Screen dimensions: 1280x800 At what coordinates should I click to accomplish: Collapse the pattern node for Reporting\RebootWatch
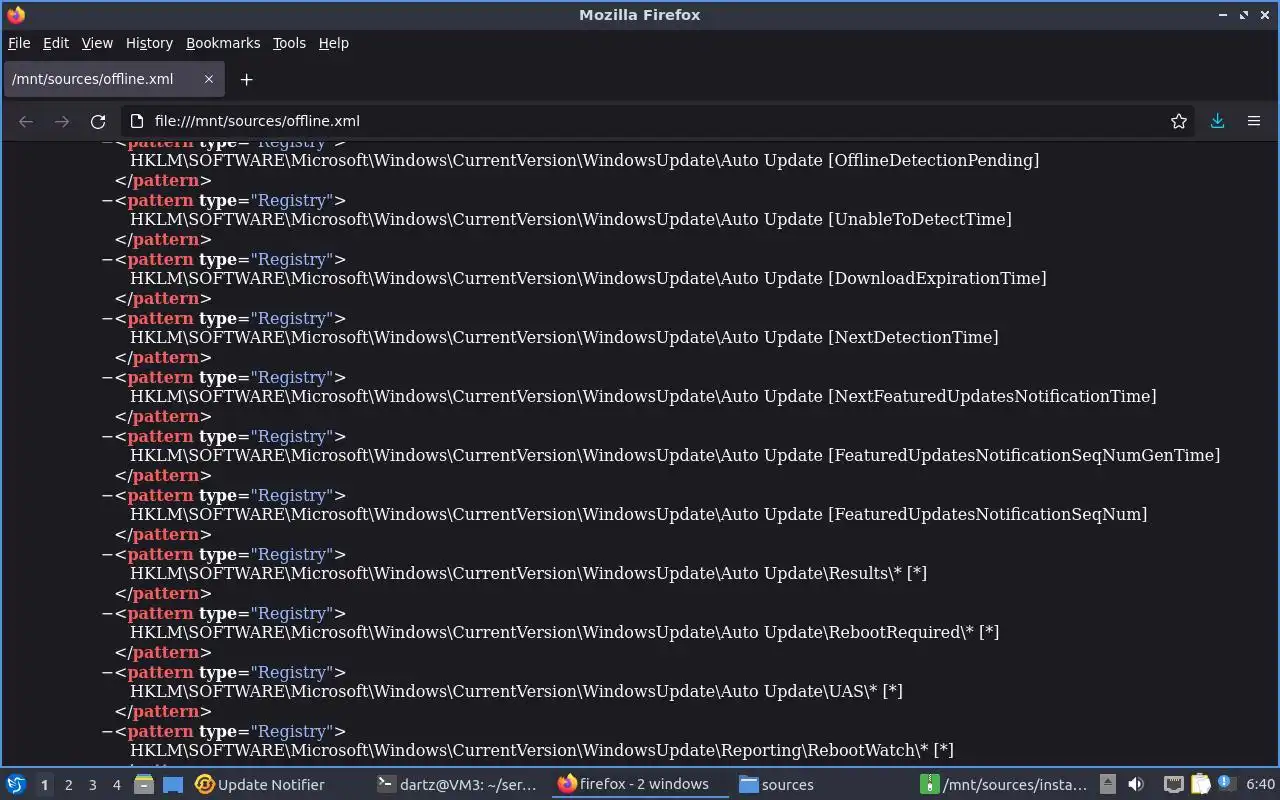(x=107, y=731)
